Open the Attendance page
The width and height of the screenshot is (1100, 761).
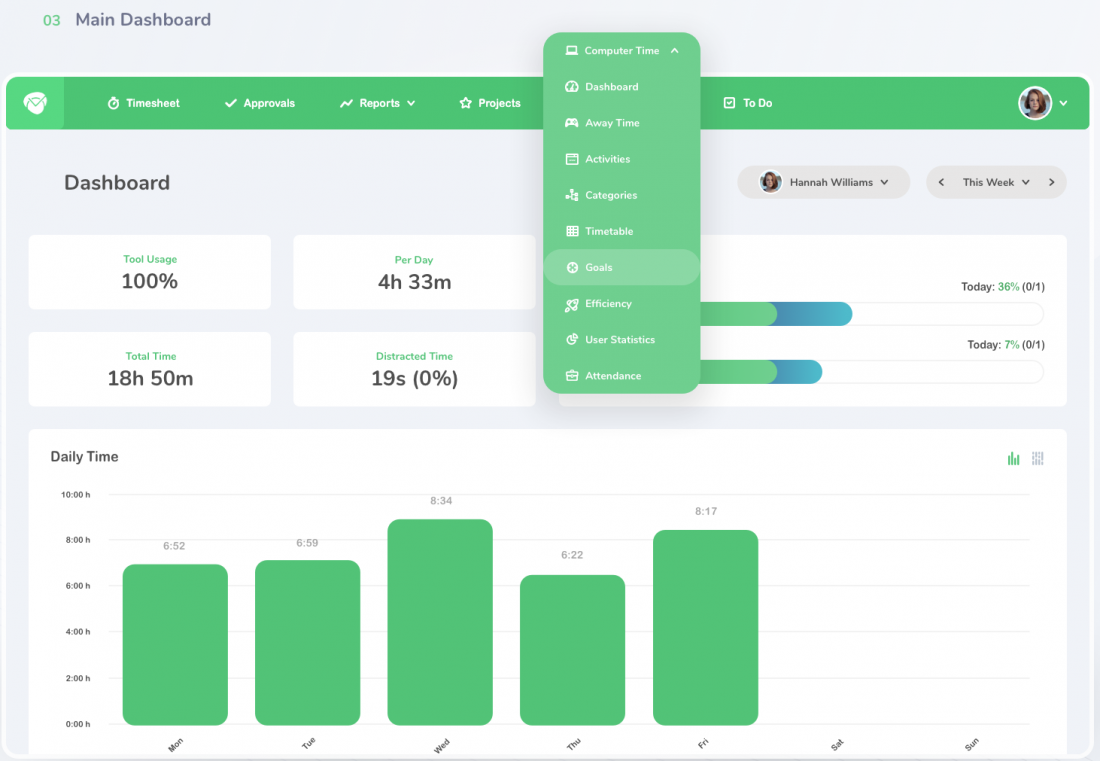(612, 375)
